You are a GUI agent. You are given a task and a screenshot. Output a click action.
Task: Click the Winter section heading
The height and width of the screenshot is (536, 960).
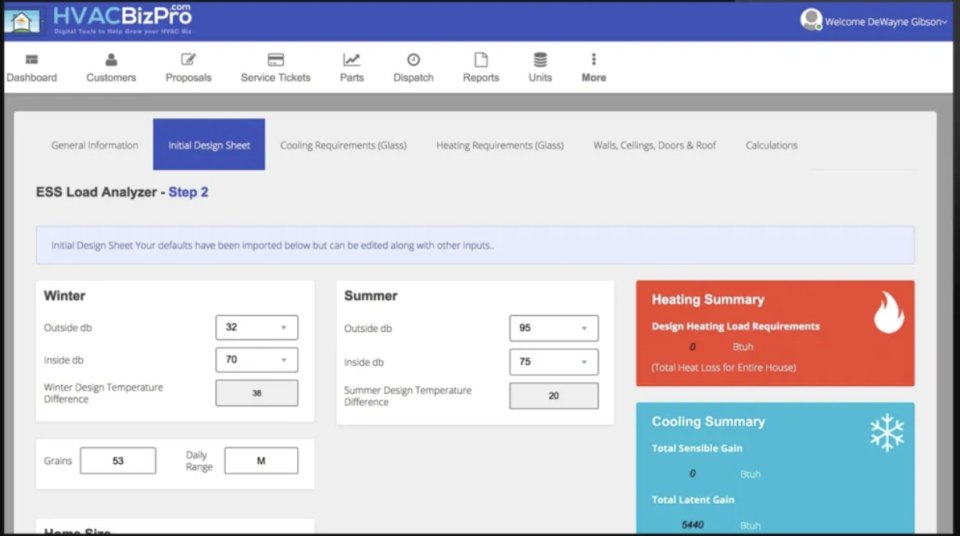[x=64, y=296]
